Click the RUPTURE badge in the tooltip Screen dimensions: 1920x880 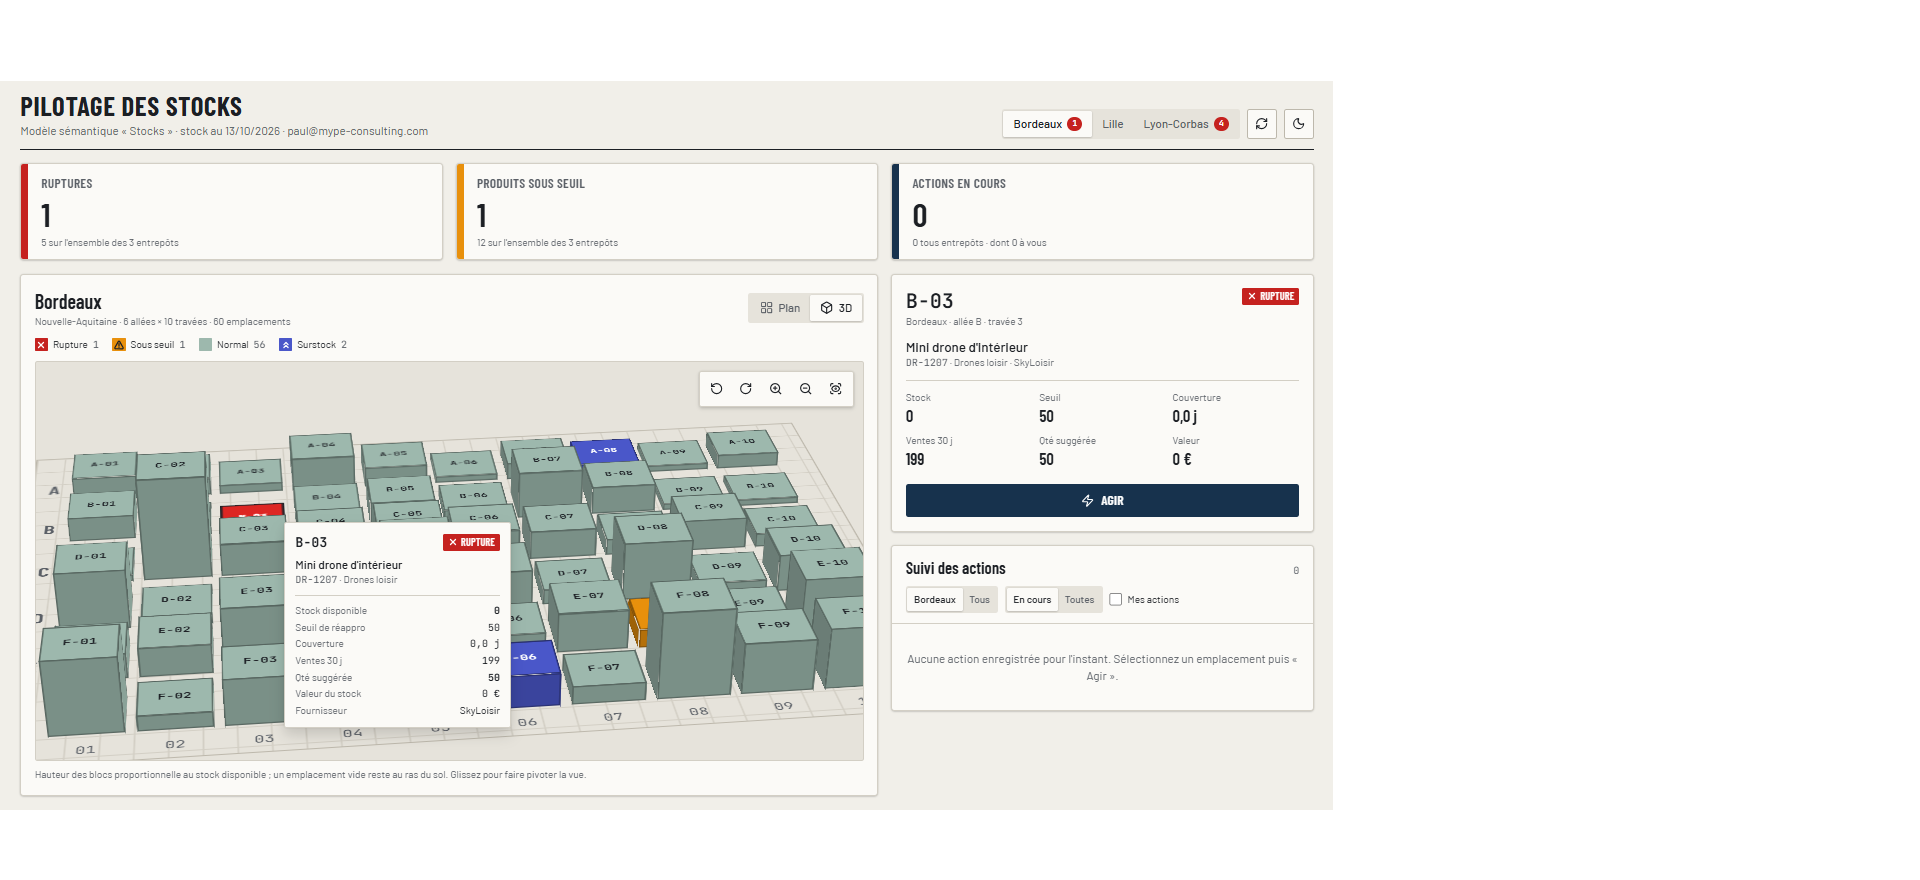[x=471, y=542]
